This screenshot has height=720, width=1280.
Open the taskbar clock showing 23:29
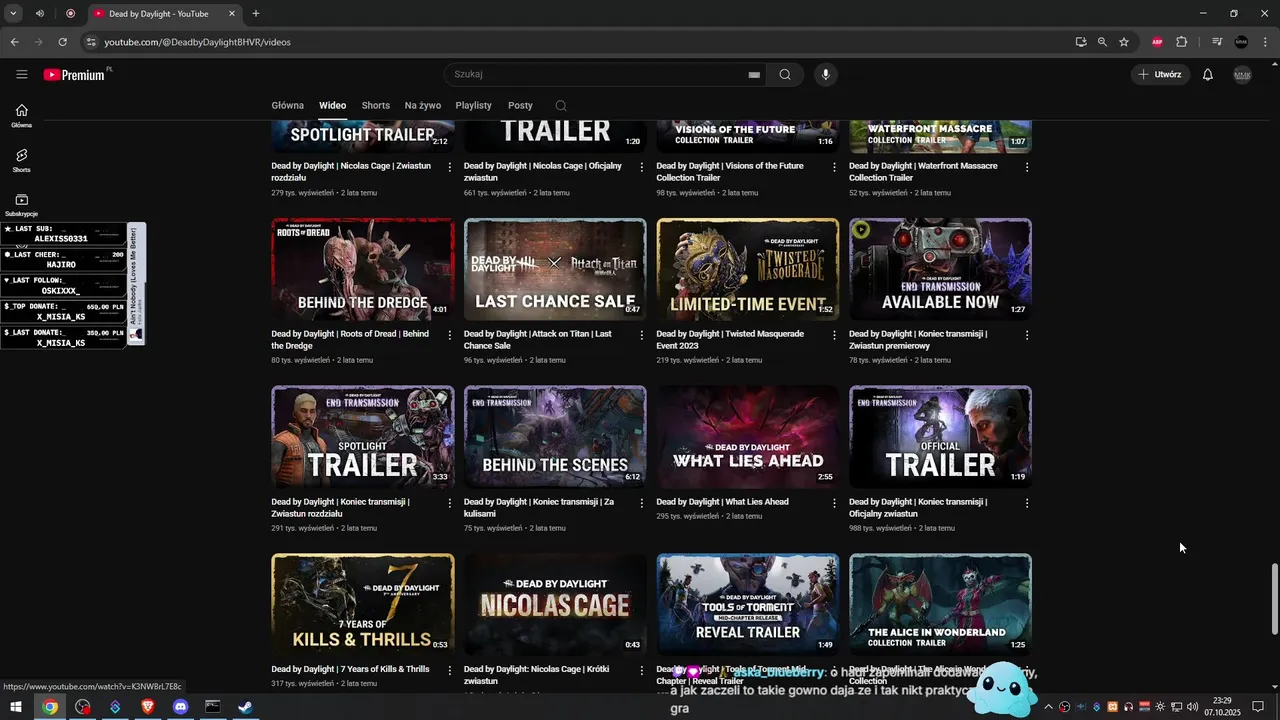tap(1222, 707)
